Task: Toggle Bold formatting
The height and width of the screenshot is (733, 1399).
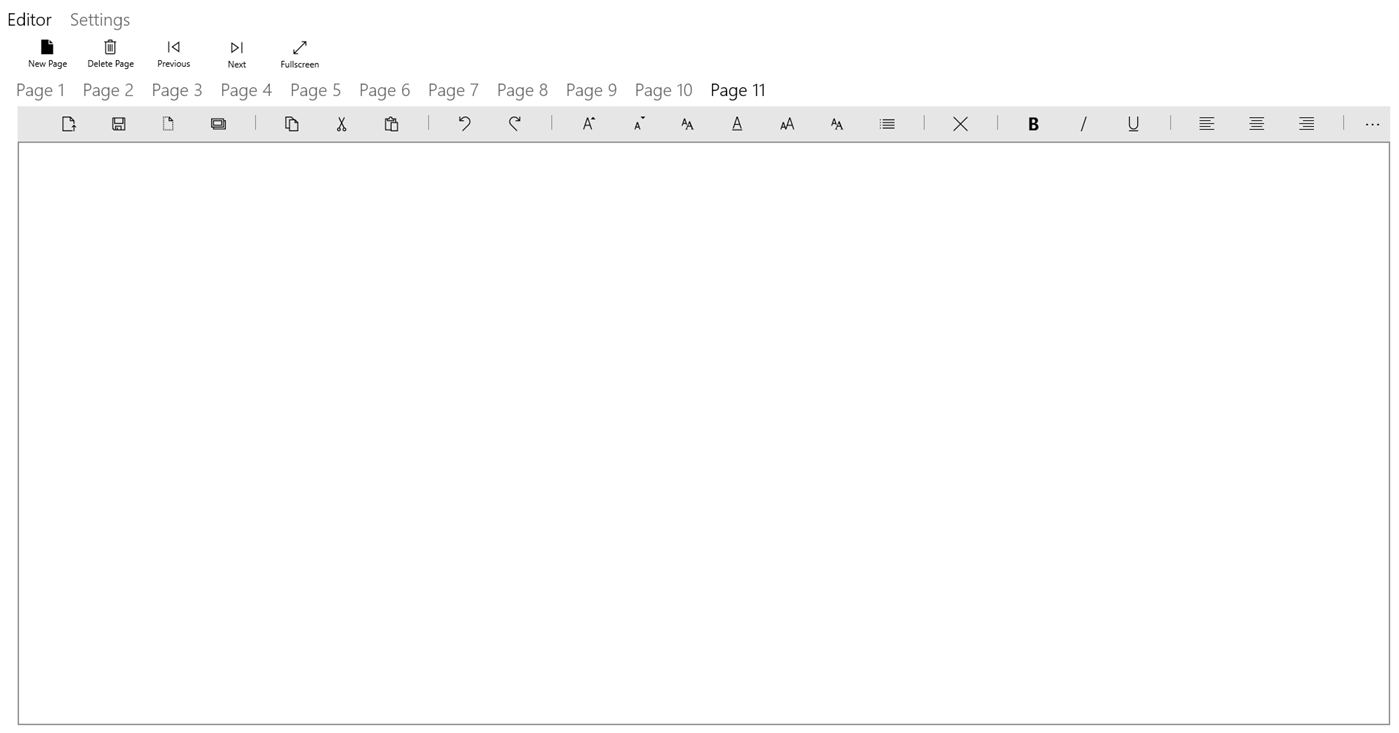Action: (x=1033, y=123)
